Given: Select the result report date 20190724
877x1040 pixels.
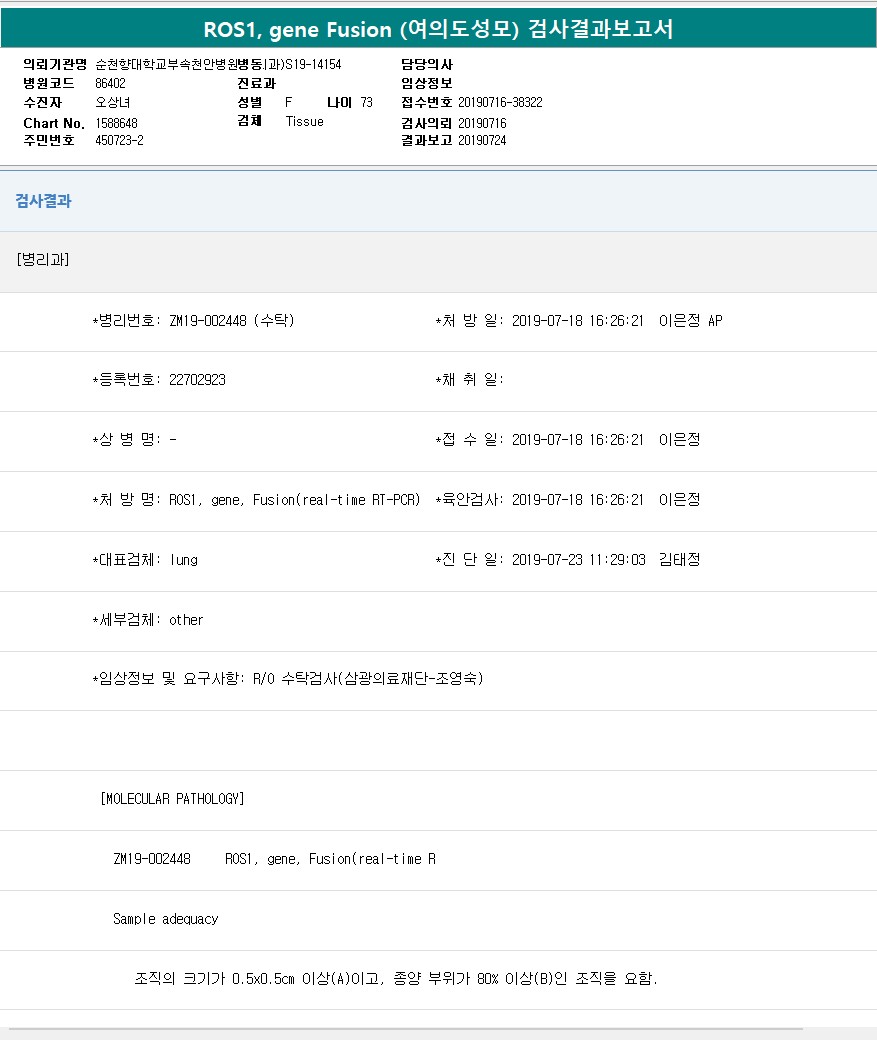Looking at the screenshot, I should click(482, 141).
